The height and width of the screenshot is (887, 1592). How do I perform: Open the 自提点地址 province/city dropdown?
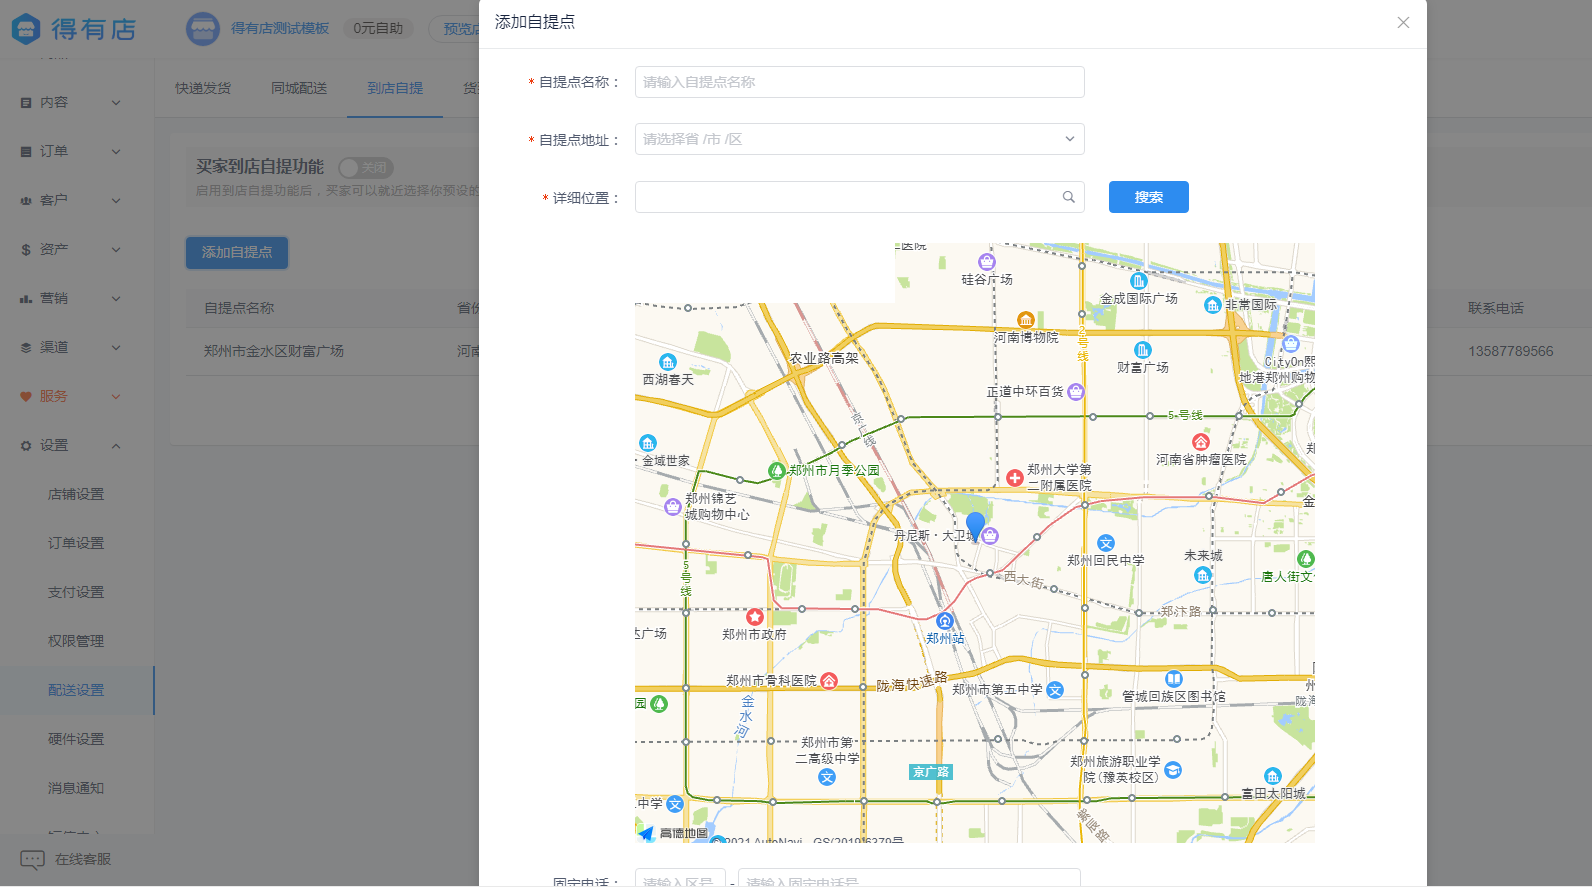[859, 139]
